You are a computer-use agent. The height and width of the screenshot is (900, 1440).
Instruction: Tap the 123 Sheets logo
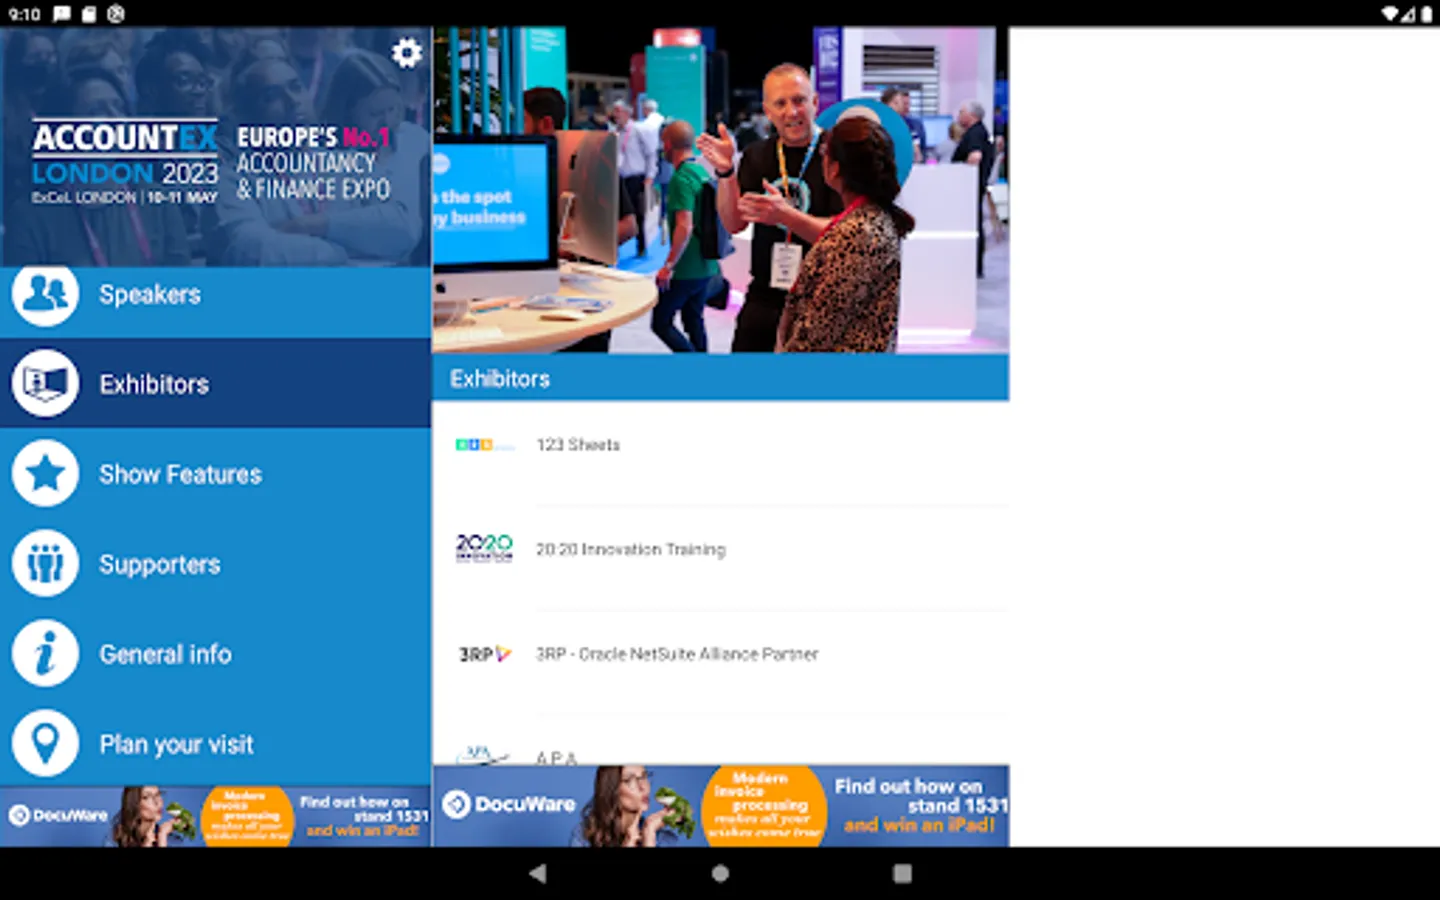485,445
